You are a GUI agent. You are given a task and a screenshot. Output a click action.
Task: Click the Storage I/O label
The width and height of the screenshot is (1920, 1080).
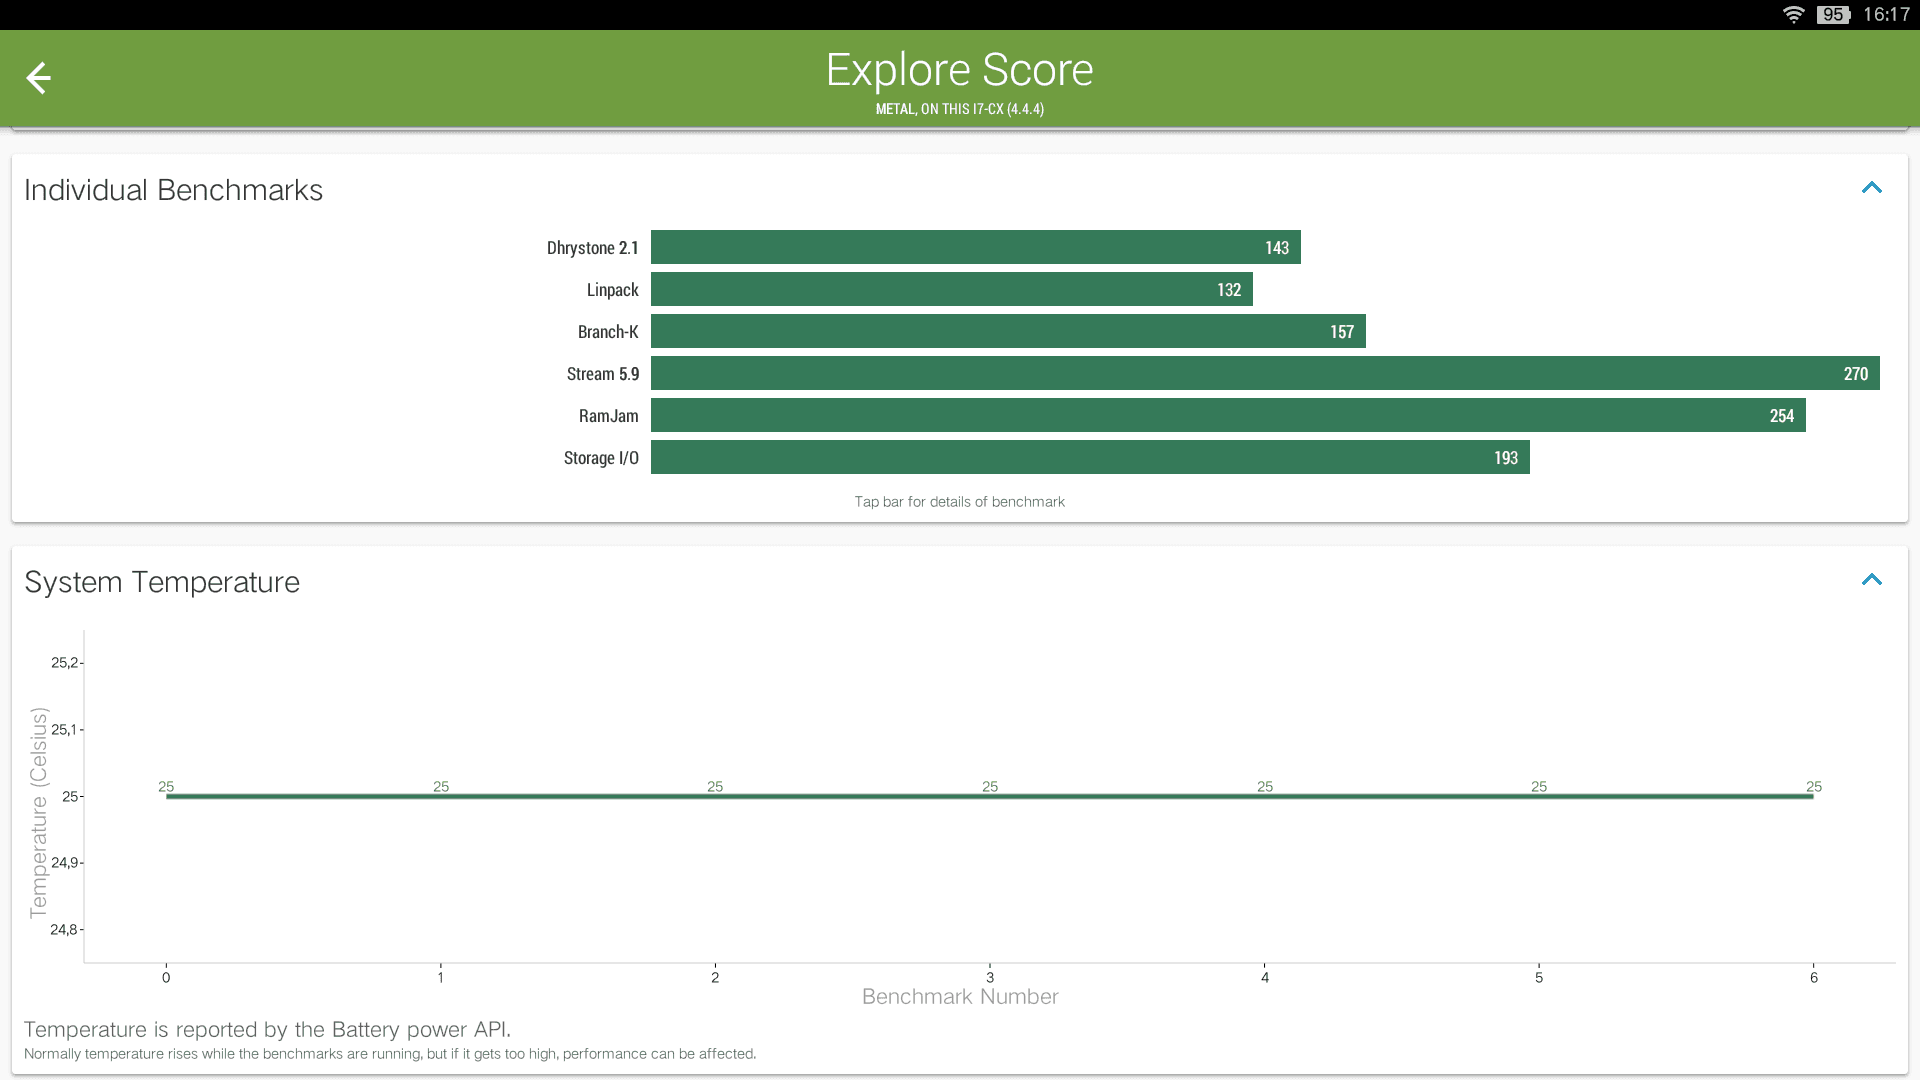click(x=601, y=458)
